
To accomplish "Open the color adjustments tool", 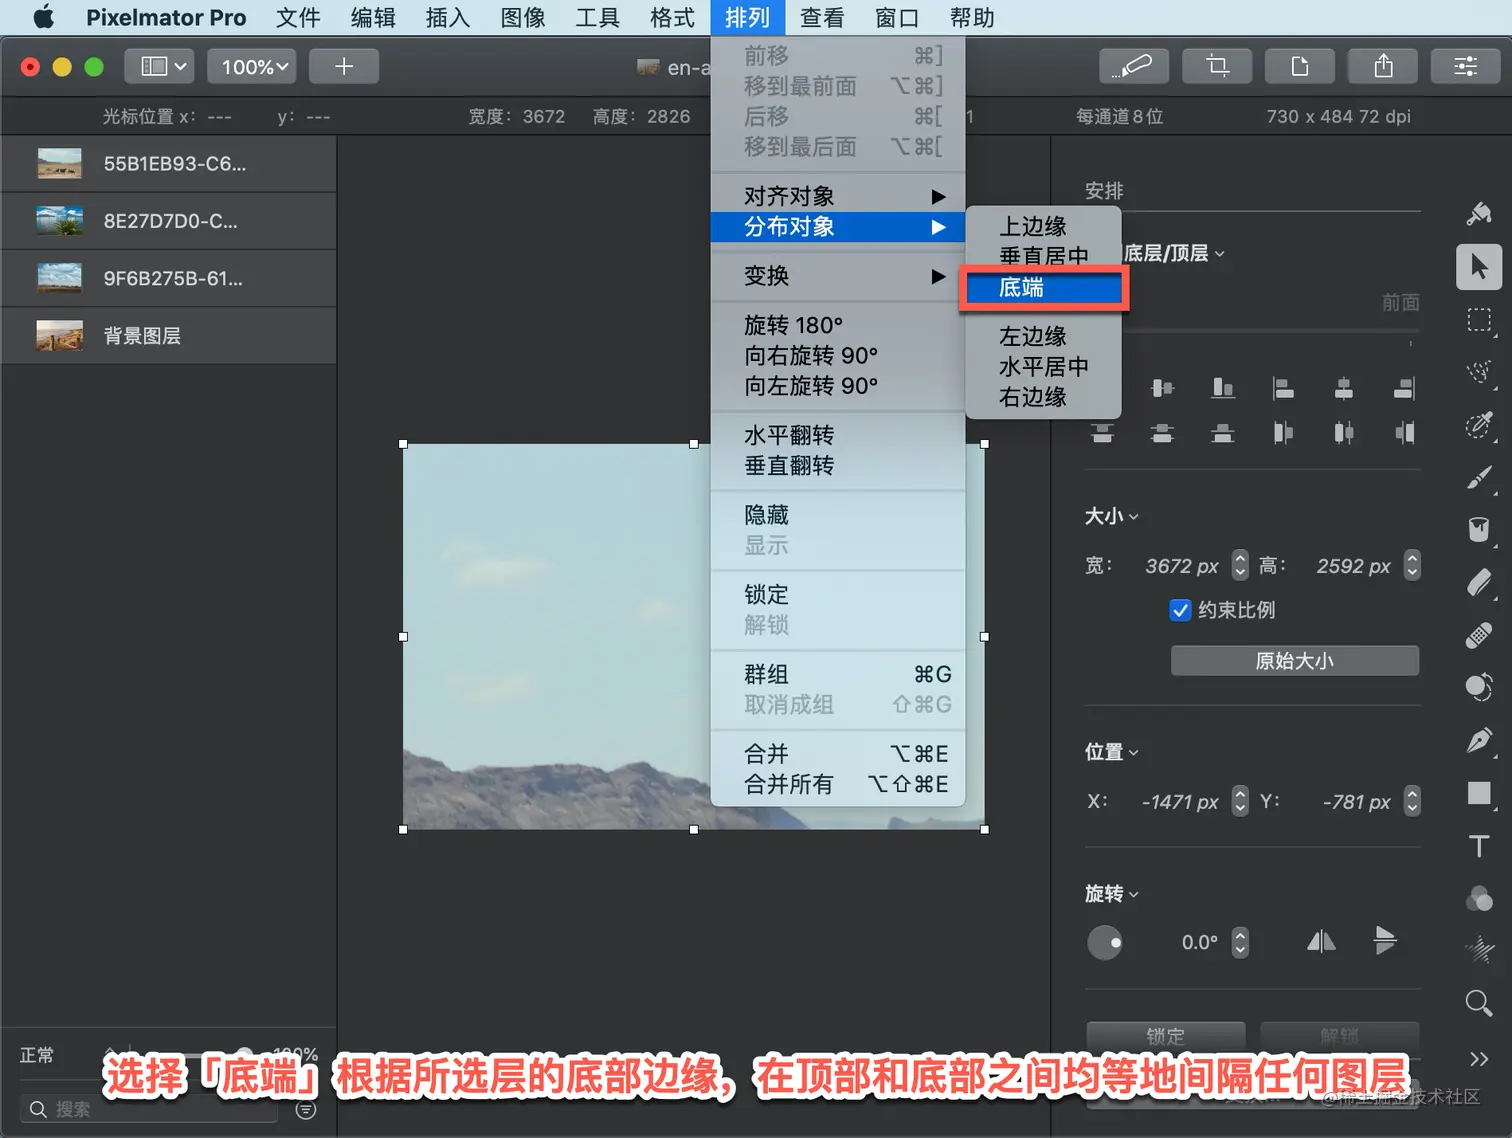I will (x=1479, y=898).
